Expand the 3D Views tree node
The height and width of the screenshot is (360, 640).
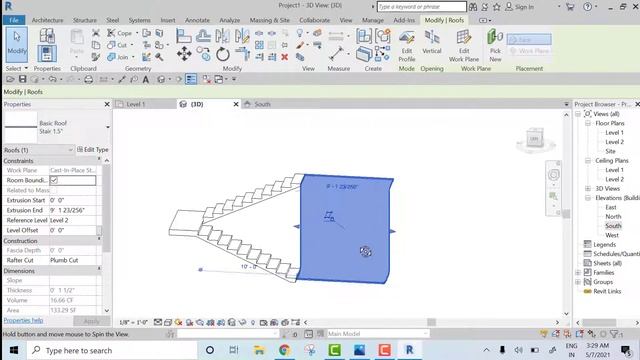pyautogui.click(x=588, y=188)
